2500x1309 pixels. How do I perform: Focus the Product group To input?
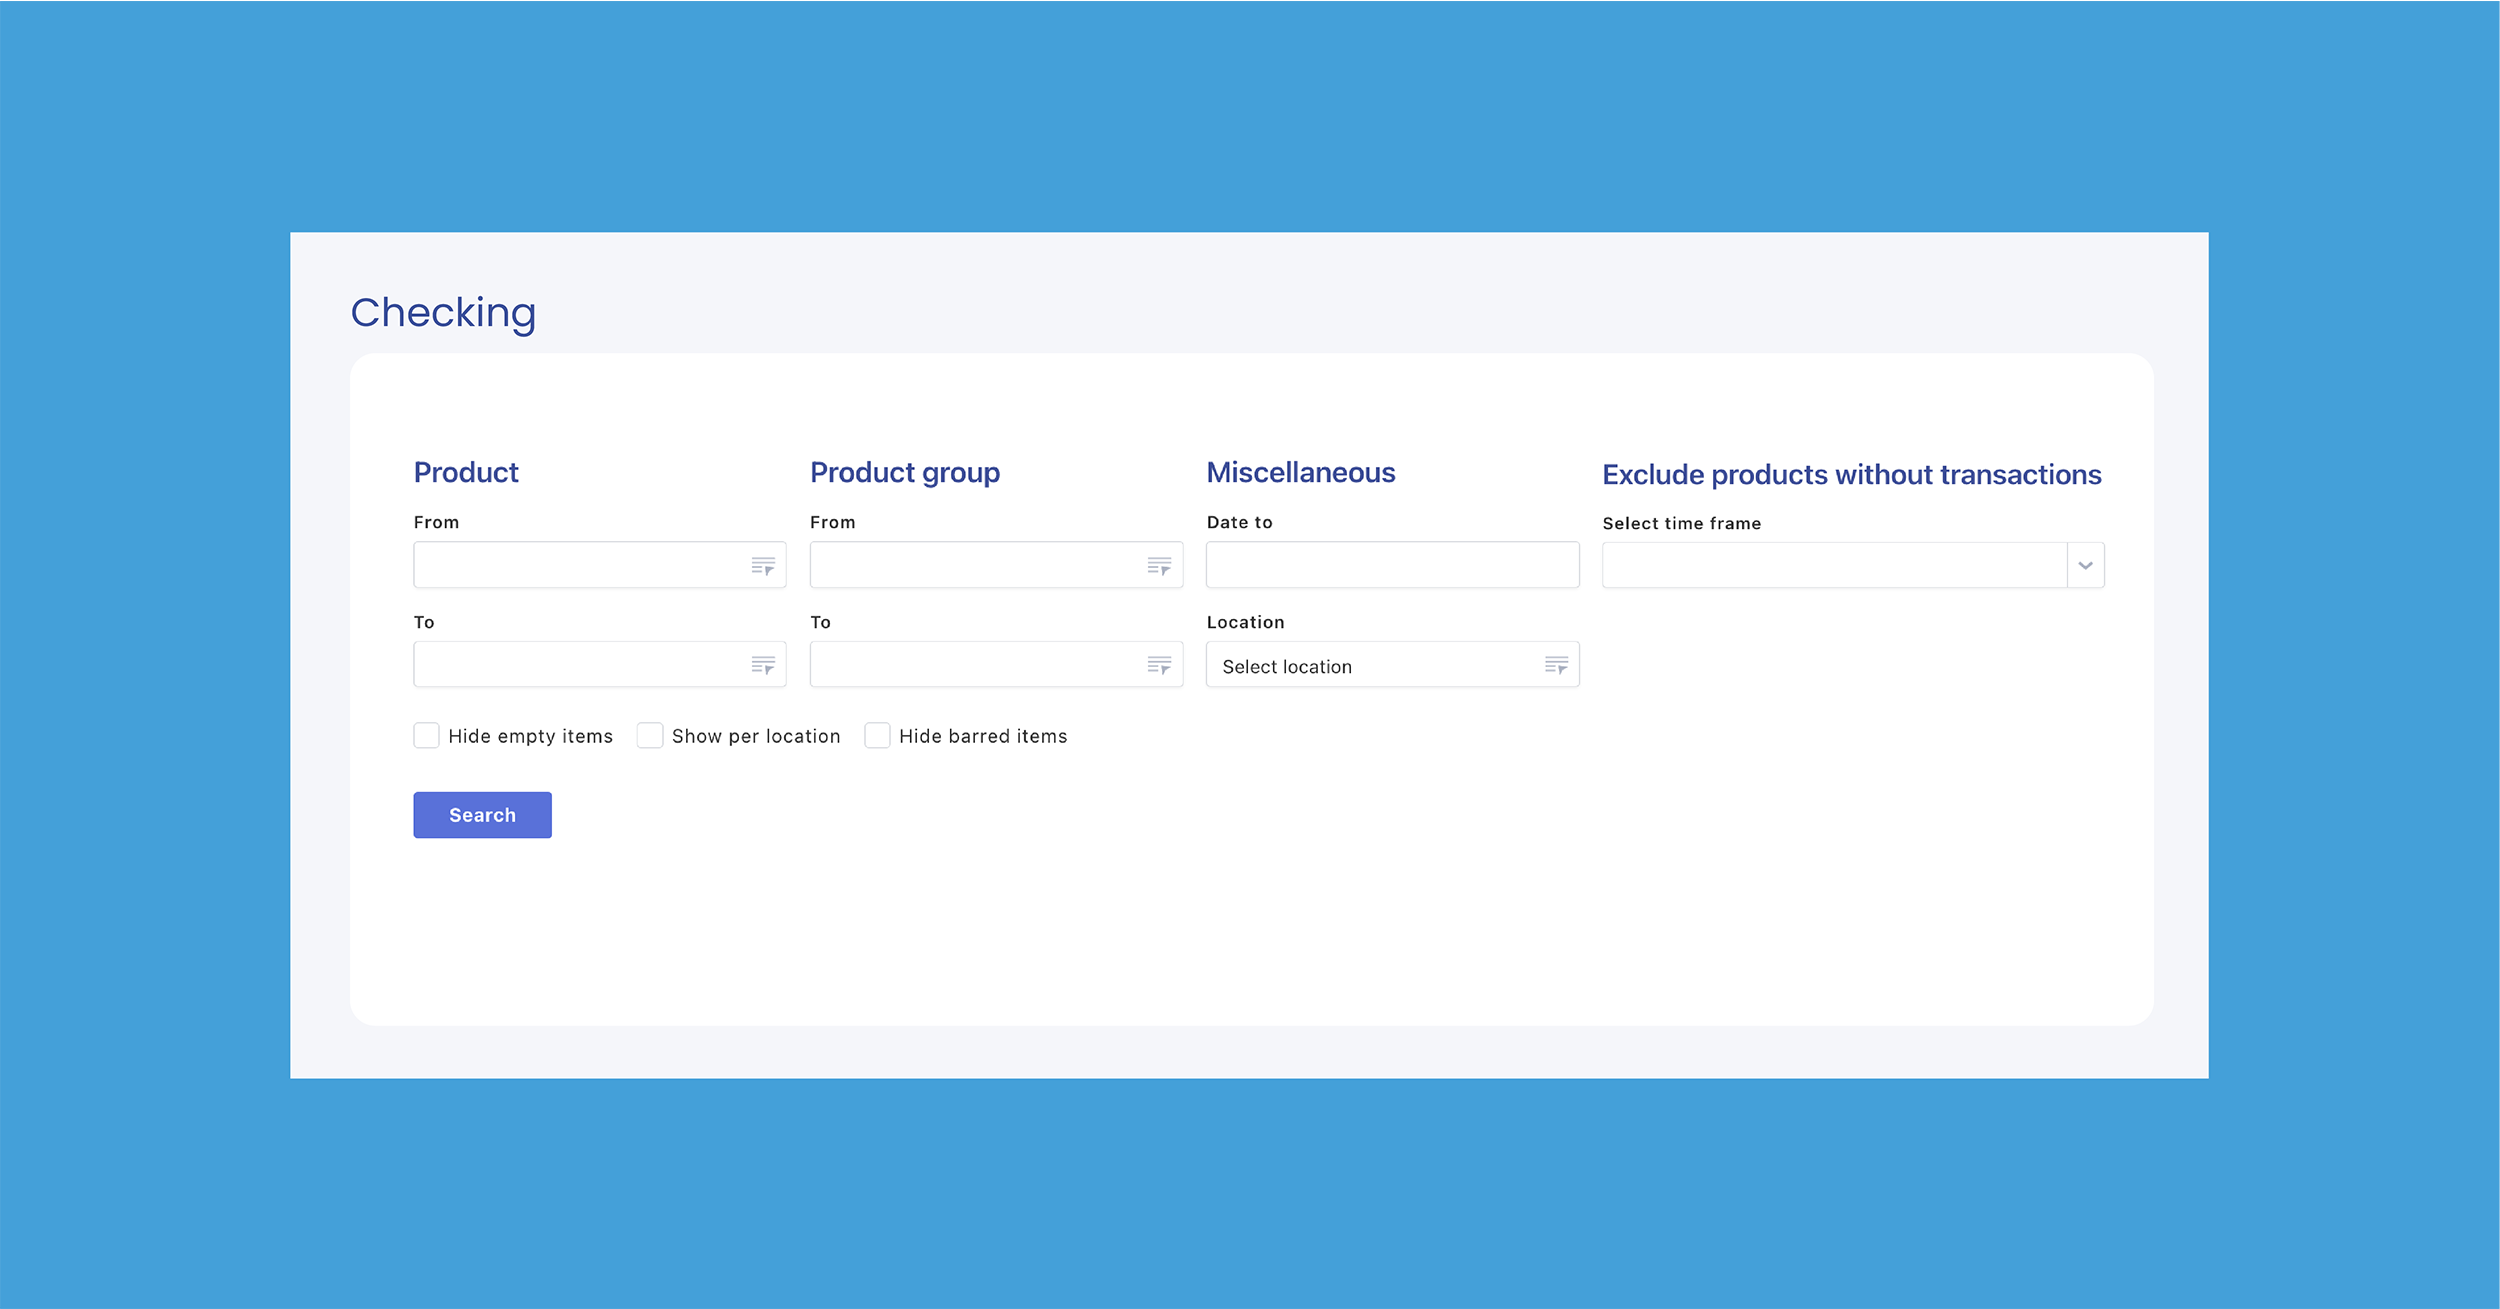[996, 664]
